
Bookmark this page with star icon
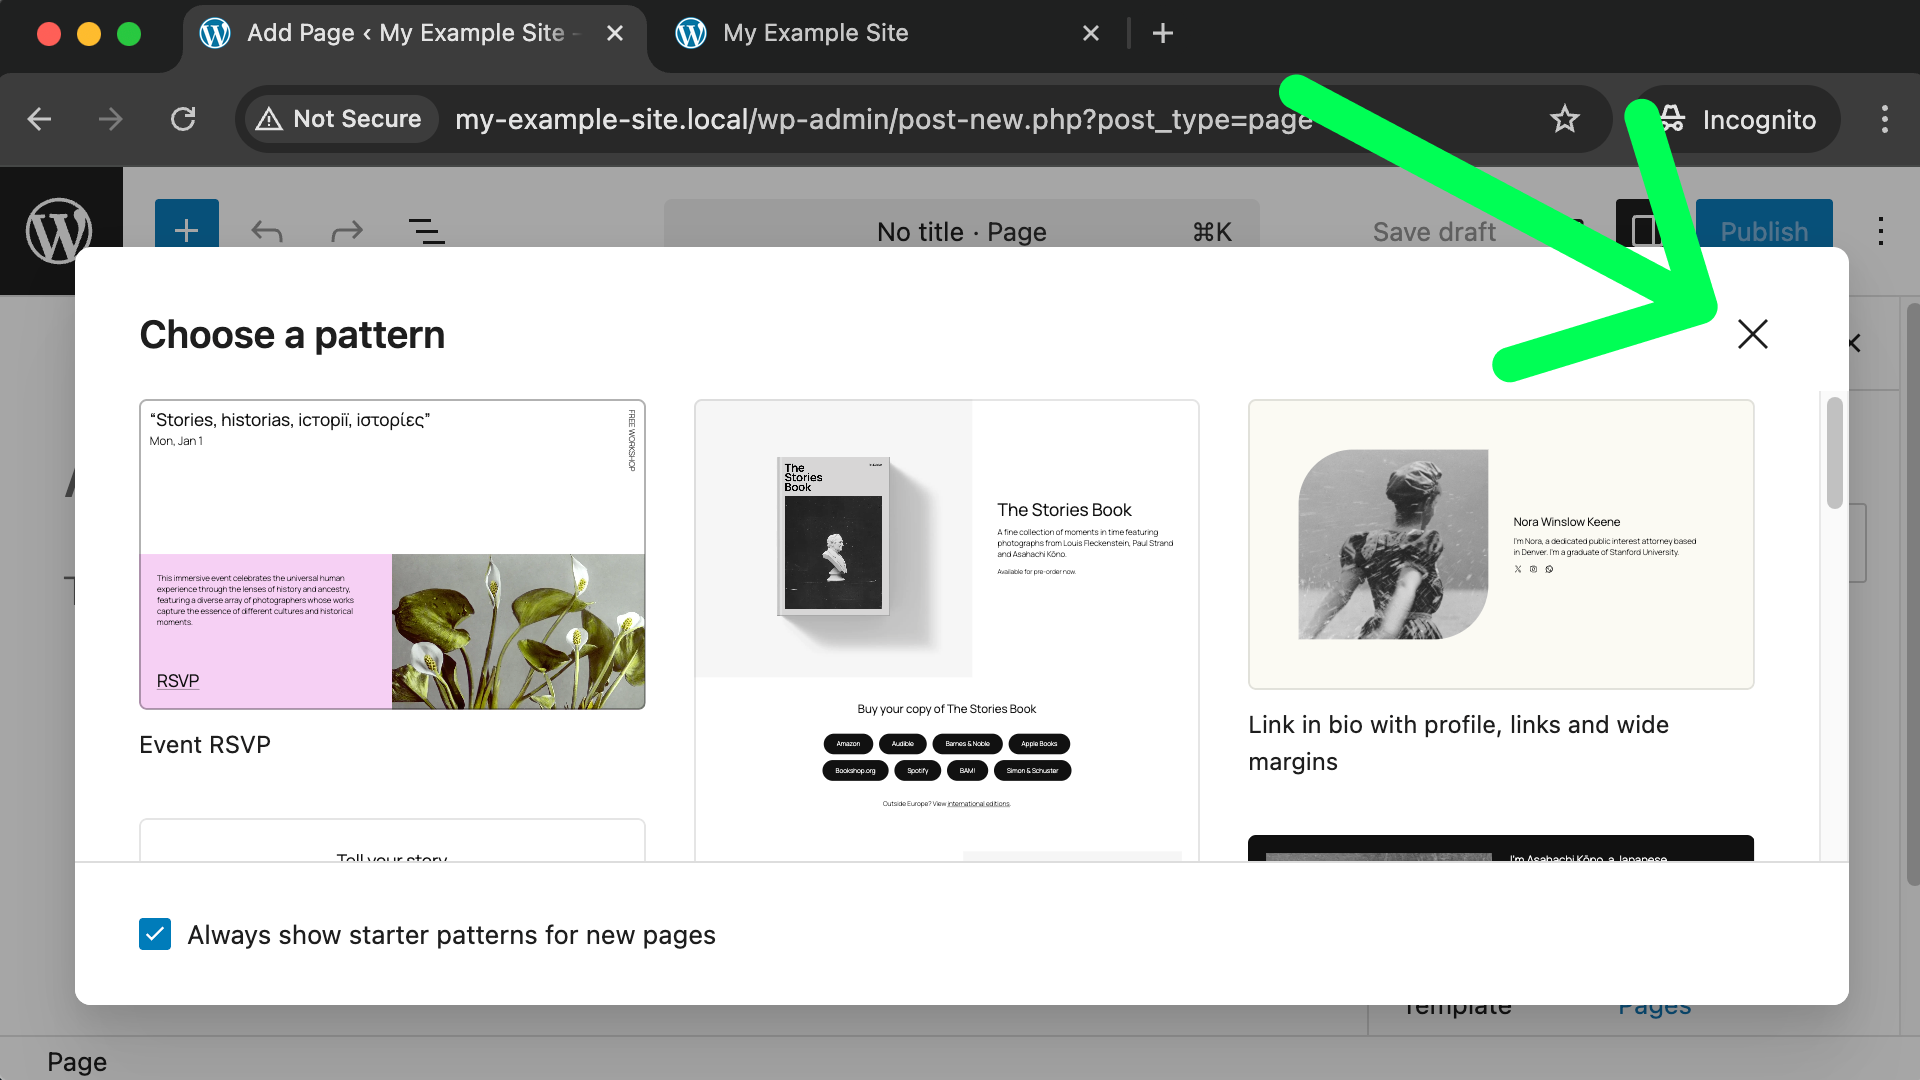coord(1564,119)
